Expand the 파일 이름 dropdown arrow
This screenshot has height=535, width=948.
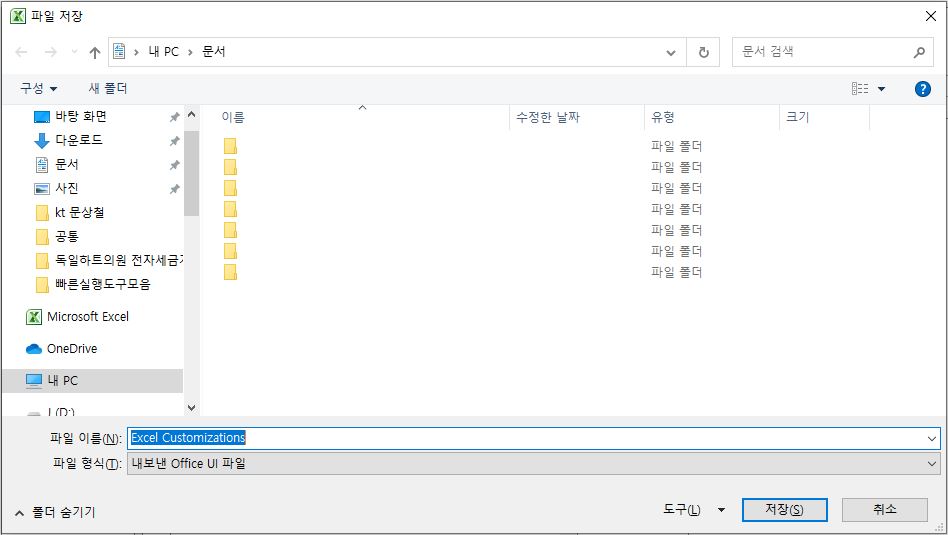pos(932,438)
